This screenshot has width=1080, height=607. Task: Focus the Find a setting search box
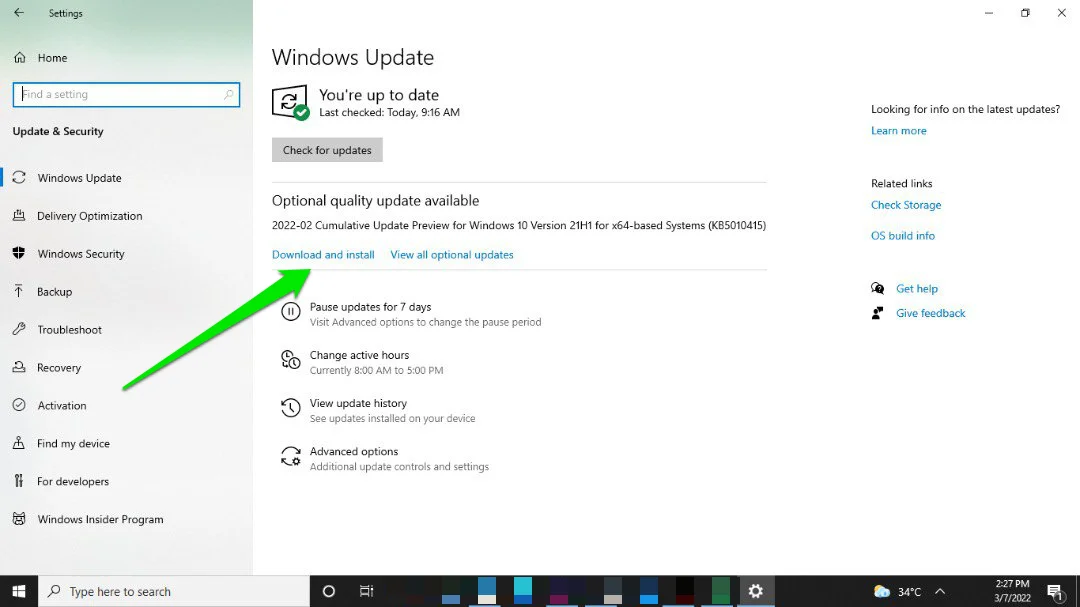(126, 94)
